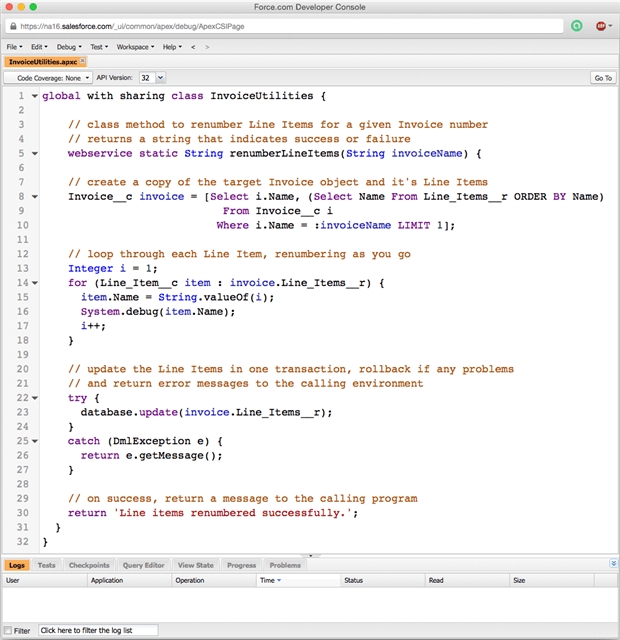Switch to the View State tab
This screenshot has width=620, height=640.
pyautogui.click(x=196, y=565)
